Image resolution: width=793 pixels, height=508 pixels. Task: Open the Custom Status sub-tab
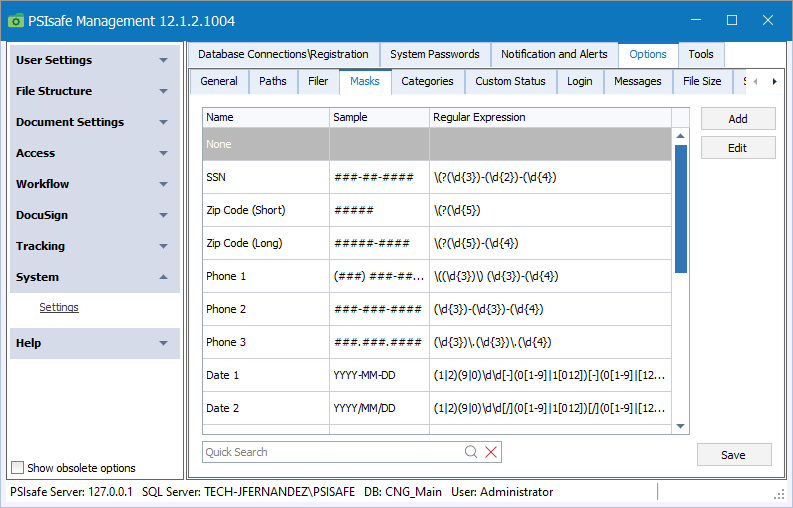[x=510, y=81]
